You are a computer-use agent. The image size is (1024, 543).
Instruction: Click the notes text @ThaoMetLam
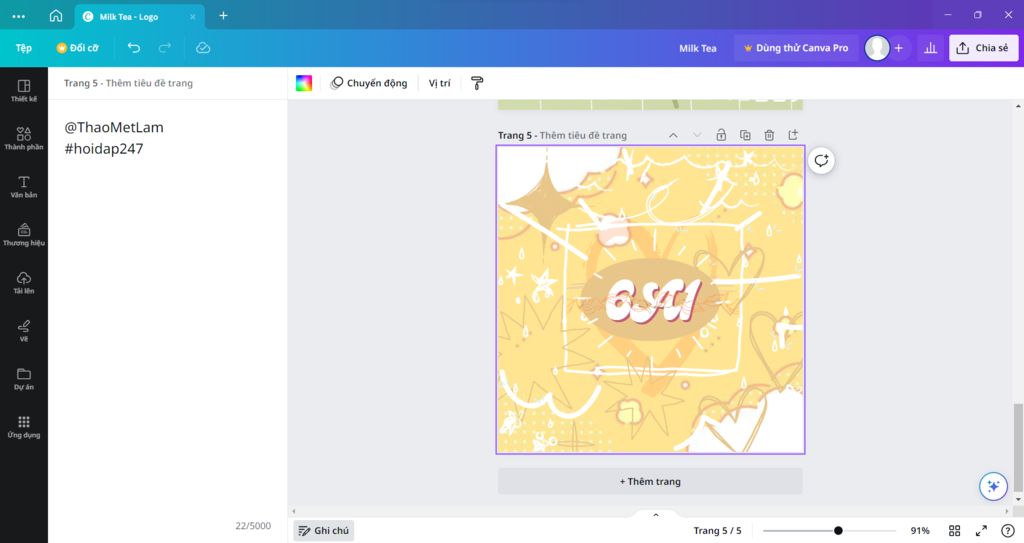click(x=114, y=127)
